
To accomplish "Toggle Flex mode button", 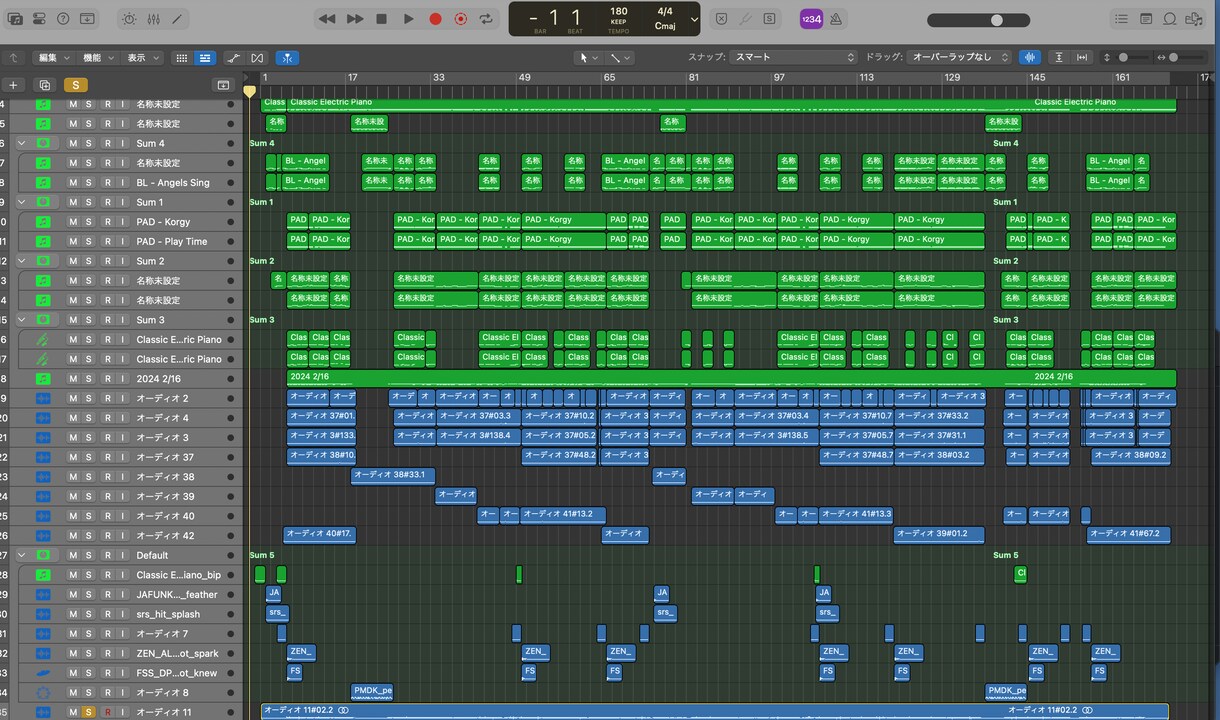I will [257, 58].
